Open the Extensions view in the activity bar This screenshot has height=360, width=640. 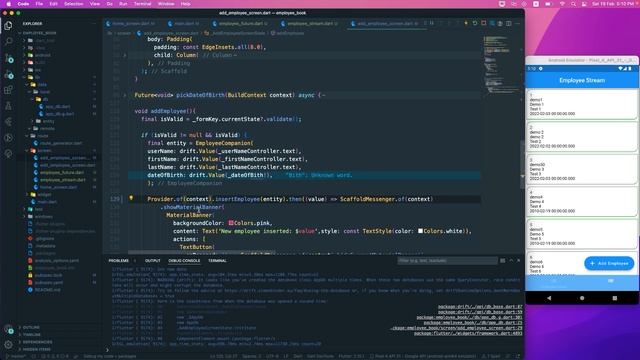pos(8,90)
